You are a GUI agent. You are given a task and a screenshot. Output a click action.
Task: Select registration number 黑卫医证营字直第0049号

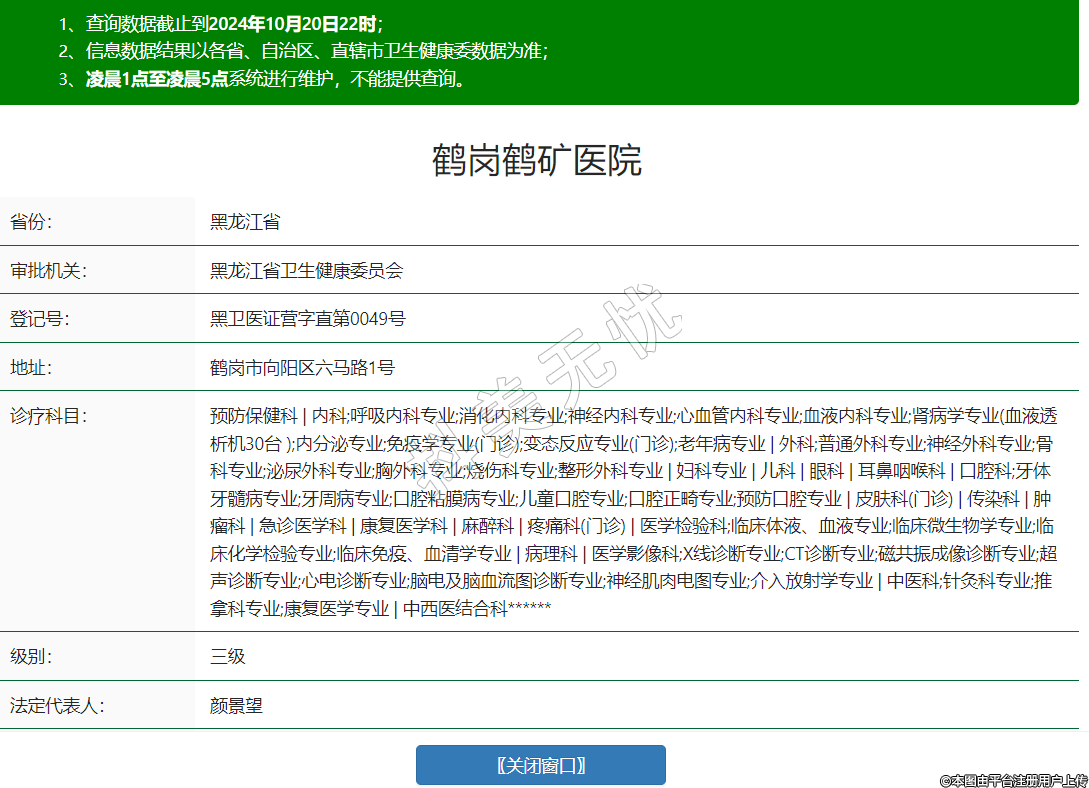[307, 319]
